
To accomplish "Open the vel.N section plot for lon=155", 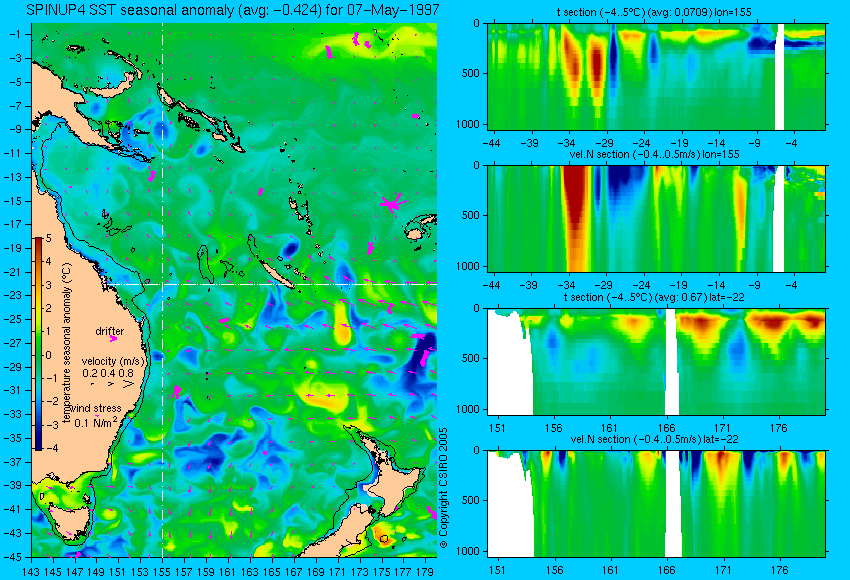I will (656, 218).
